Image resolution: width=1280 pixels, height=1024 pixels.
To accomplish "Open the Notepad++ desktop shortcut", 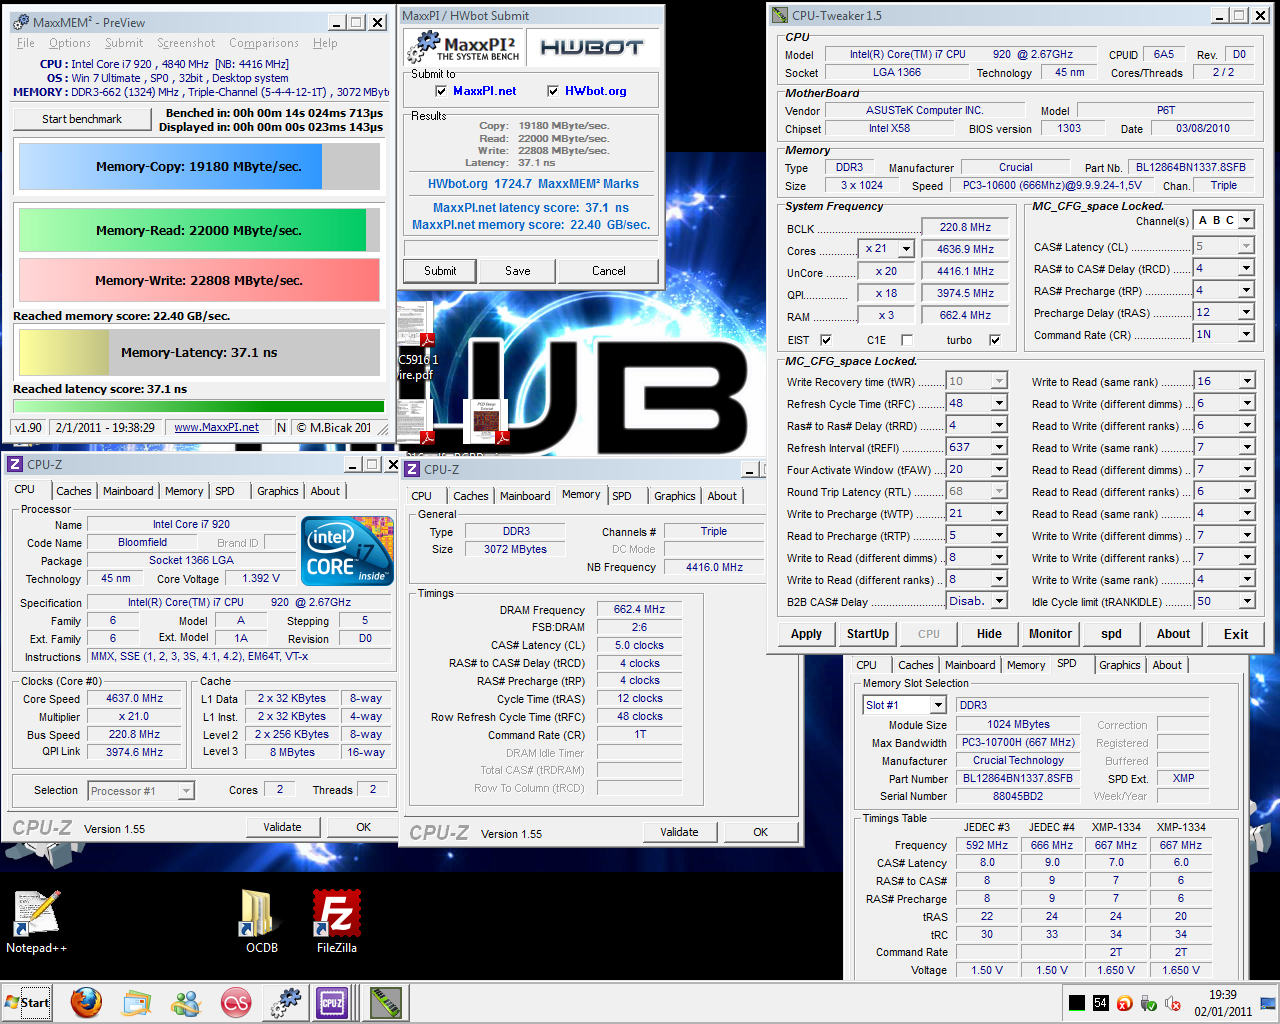I will tap(37, 921).
